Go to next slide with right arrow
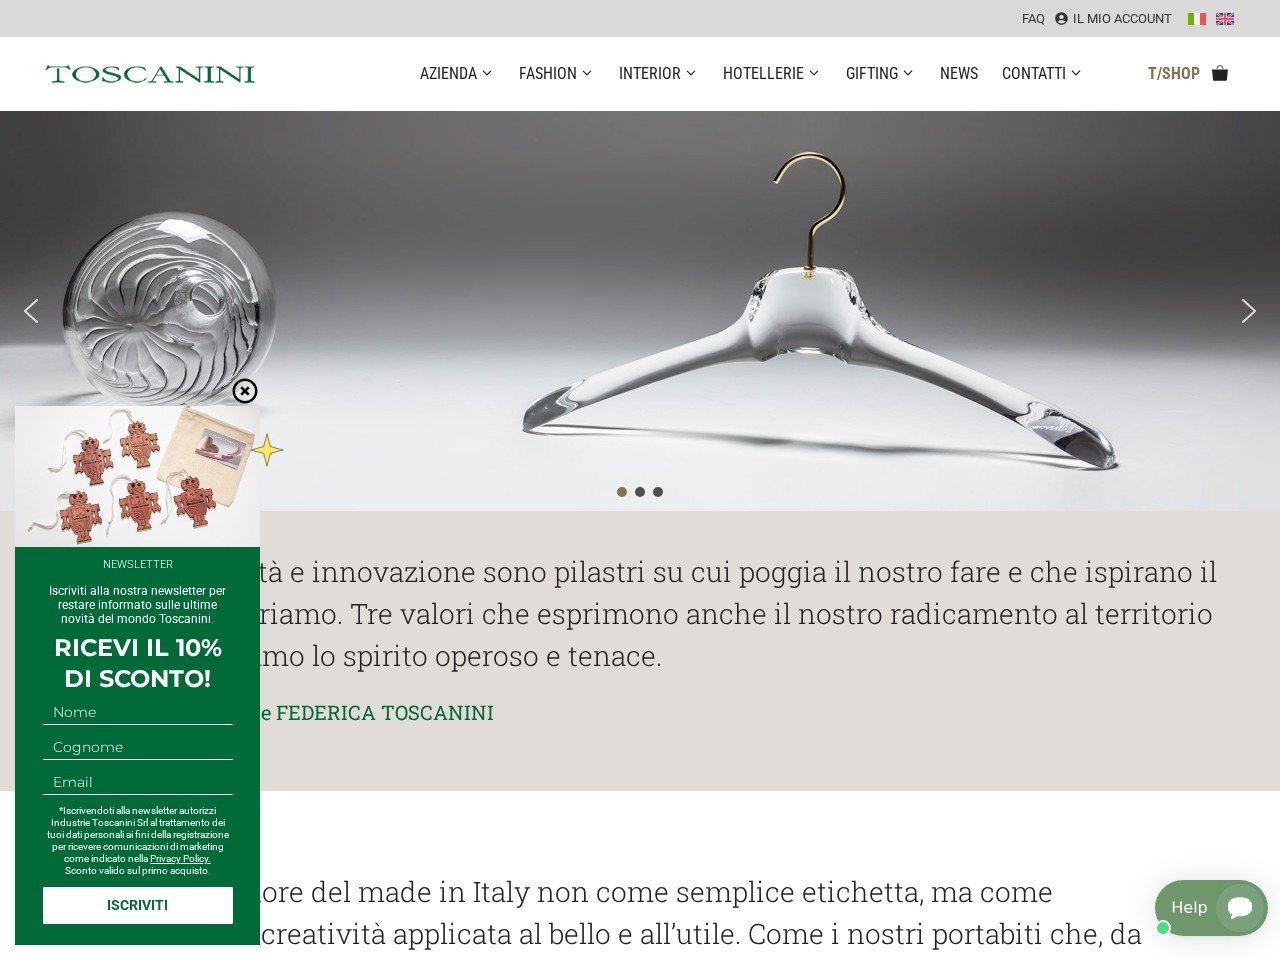The image size is (1280, 960). [x=1248, y=311]
